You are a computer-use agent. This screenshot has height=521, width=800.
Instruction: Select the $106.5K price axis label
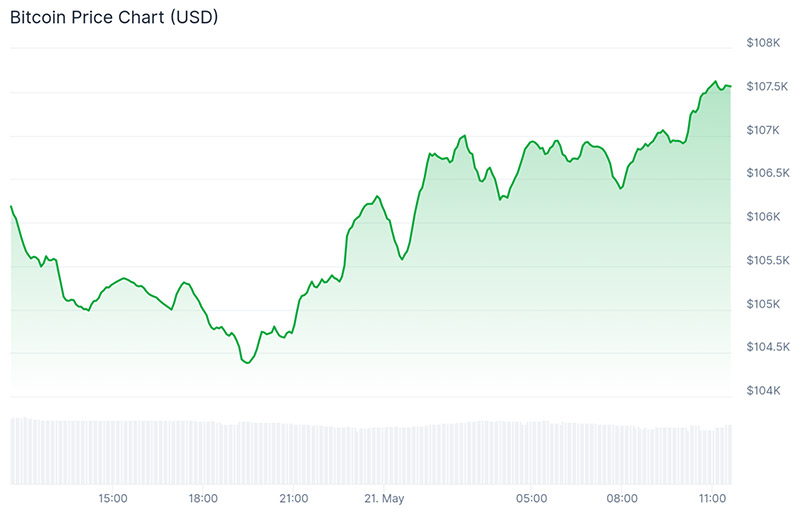pyautogui.click(x=768, y=173)
